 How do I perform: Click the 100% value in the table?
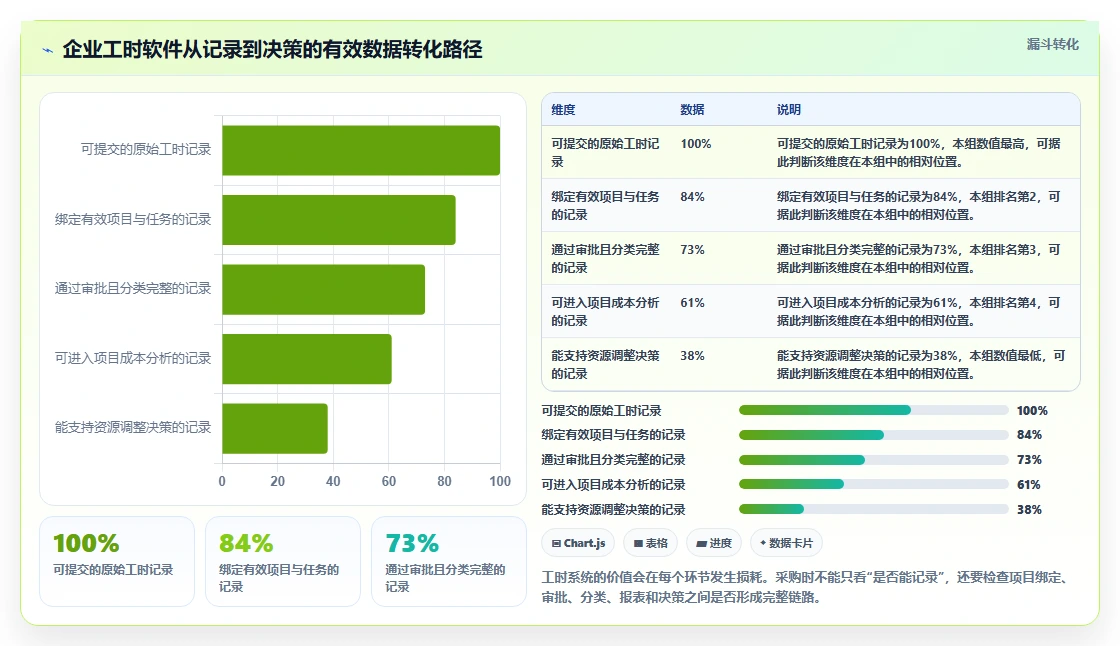tap(696, 144)
